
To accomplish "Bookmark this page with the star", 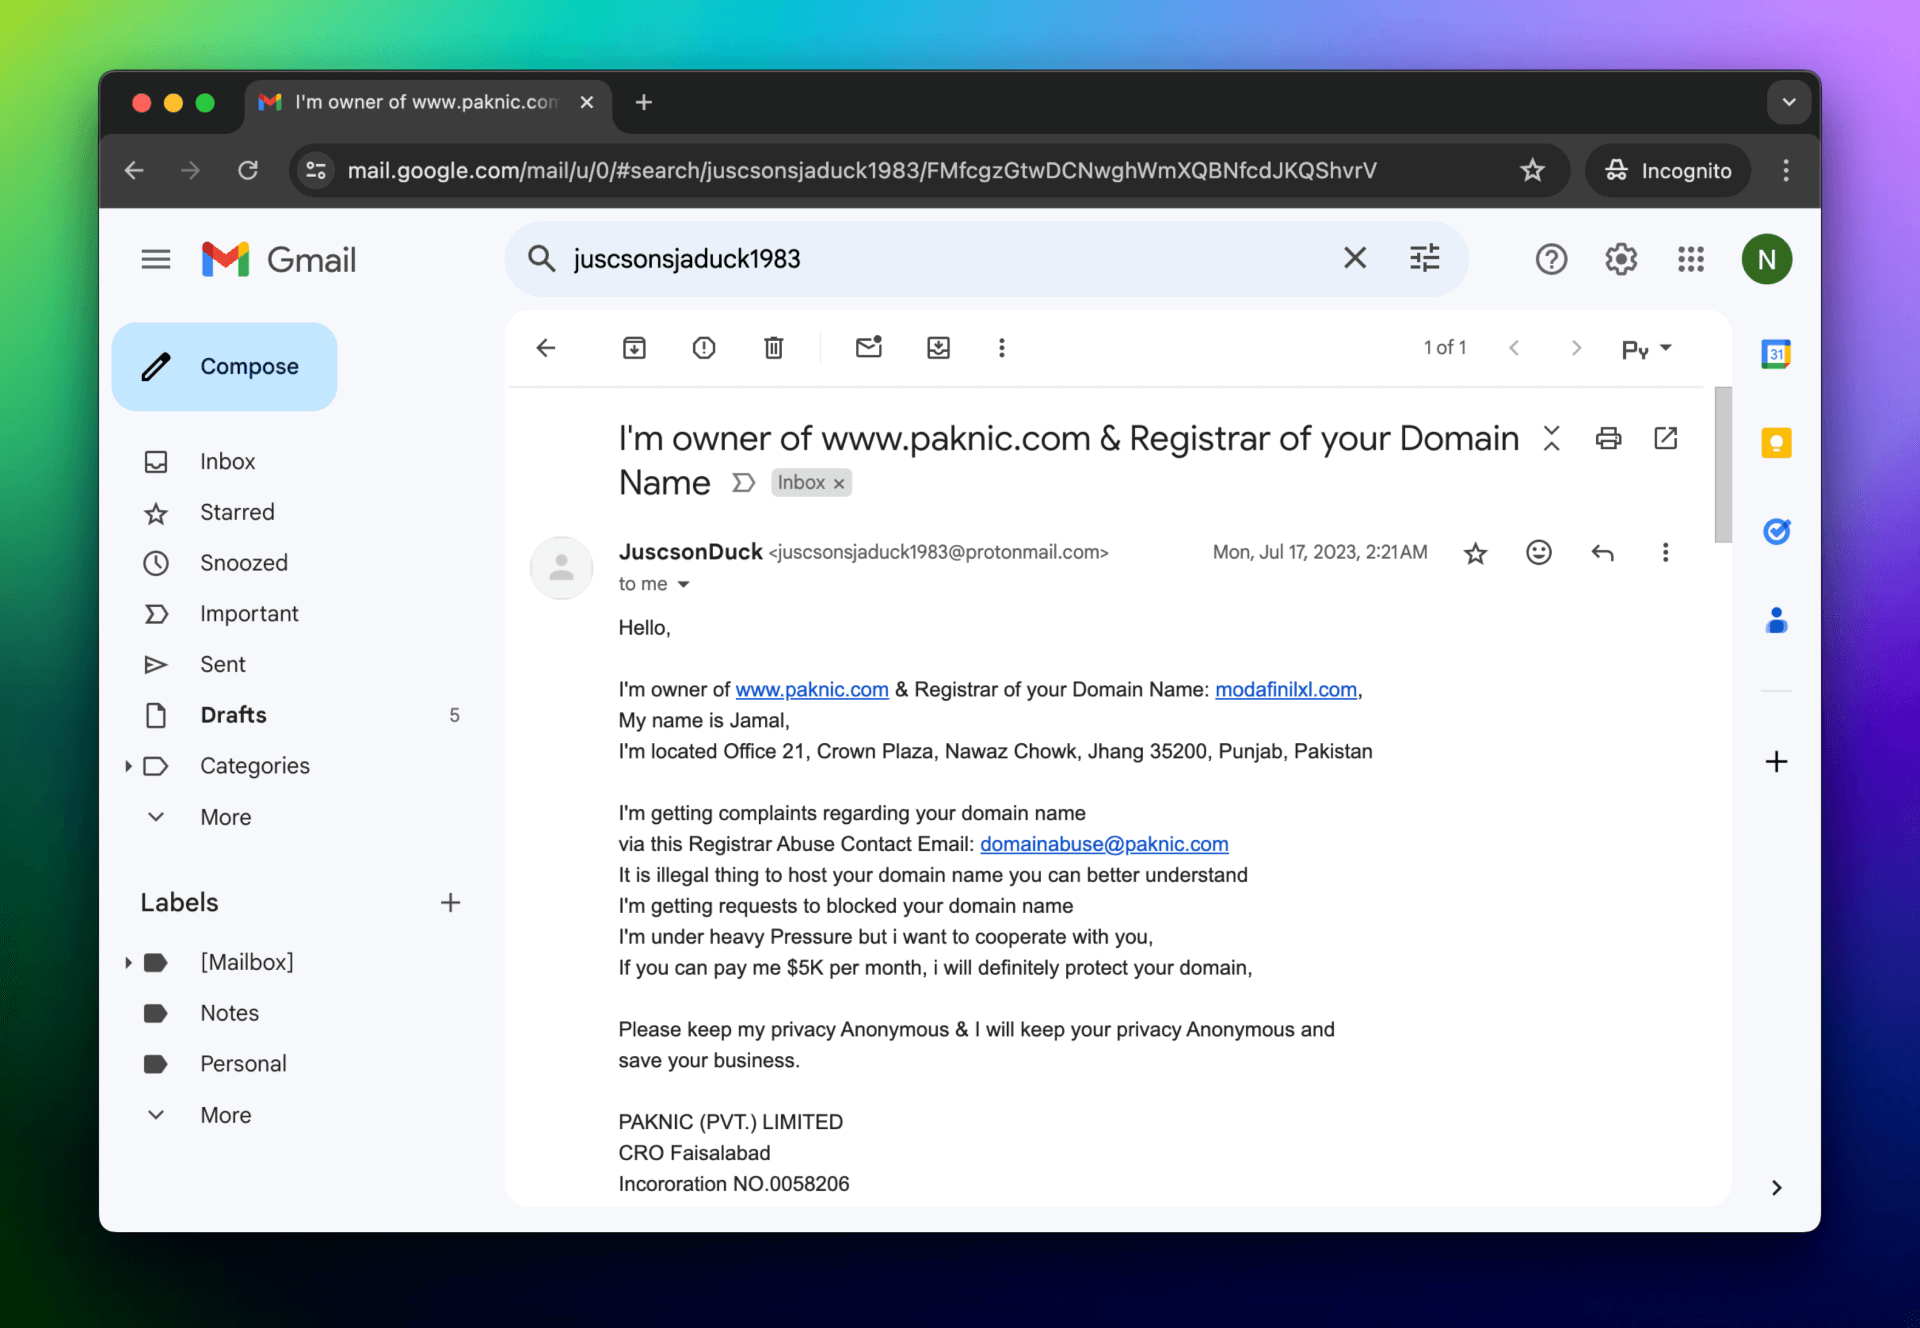I will pyautogui.click(x=1532, y=170).
